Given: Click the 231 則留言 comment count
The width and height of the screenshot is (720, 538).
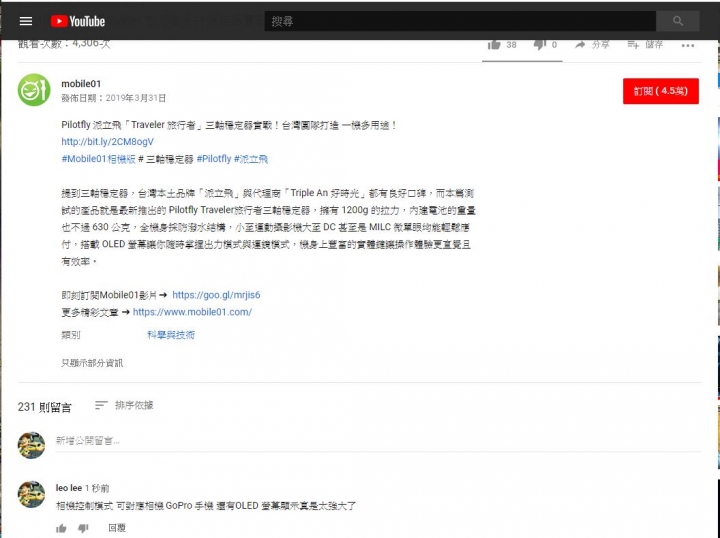Looking at the screenshot, I should 45,407.
